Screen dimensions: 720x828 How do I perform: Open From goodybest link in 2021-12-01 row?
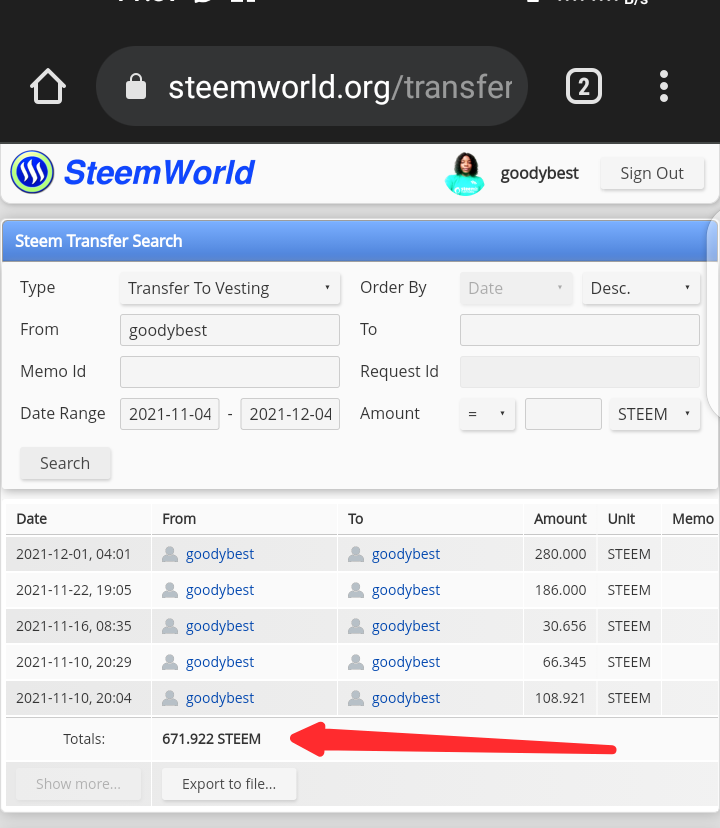click(x=220, y=554)
